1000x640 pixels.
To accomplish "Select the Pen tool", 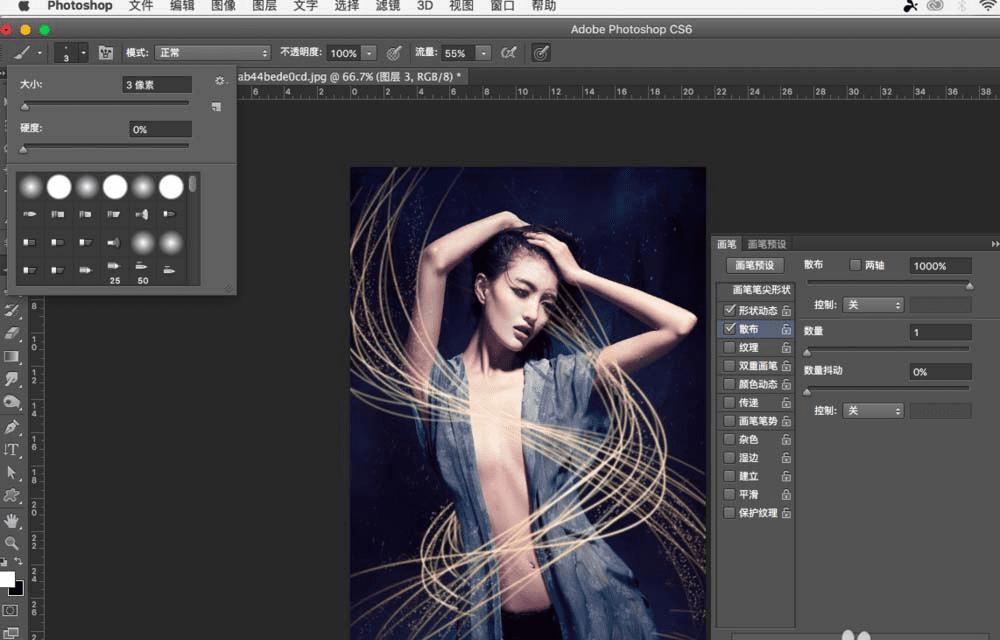I will (12, 427).
